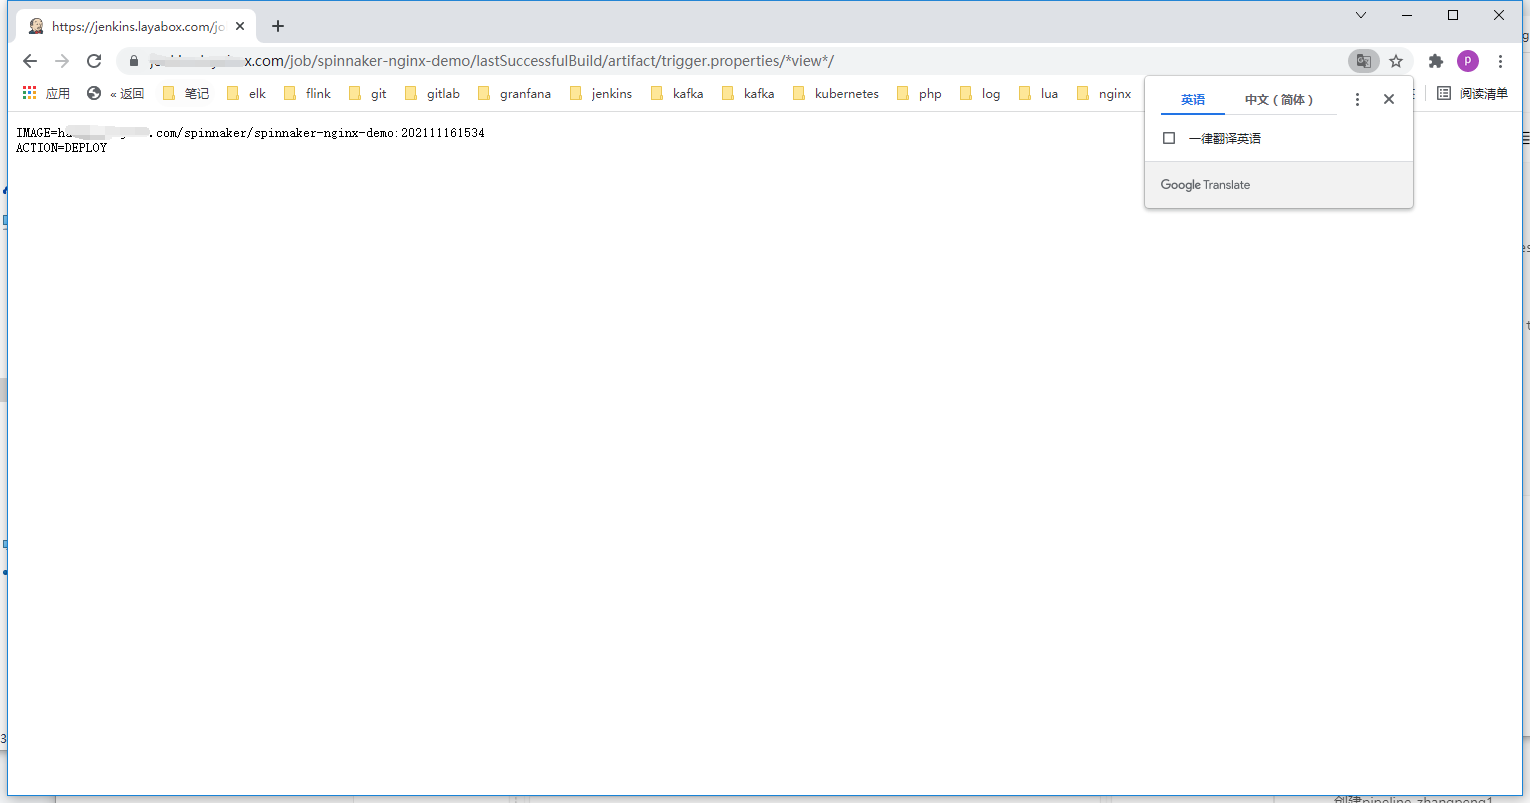Minimize the Chrome window

[1407, 15]
